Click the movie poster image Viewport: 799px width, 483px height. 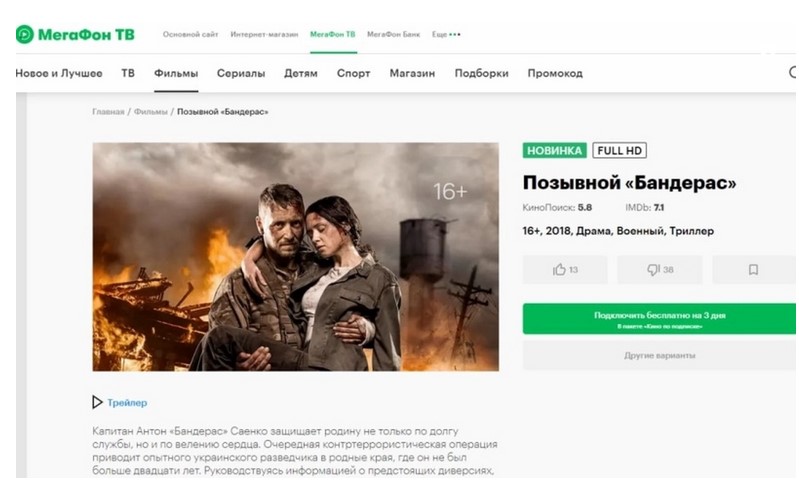(x=296, y=257)
